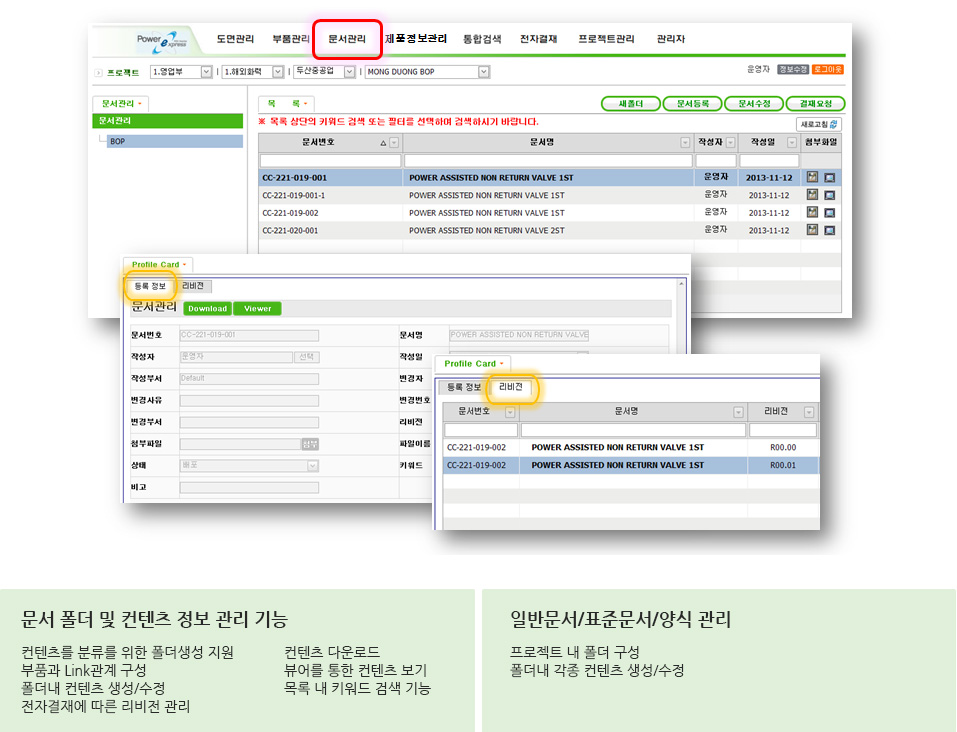Click the disk attachment icon for row CC-221-019-001-1

point(812,195)
